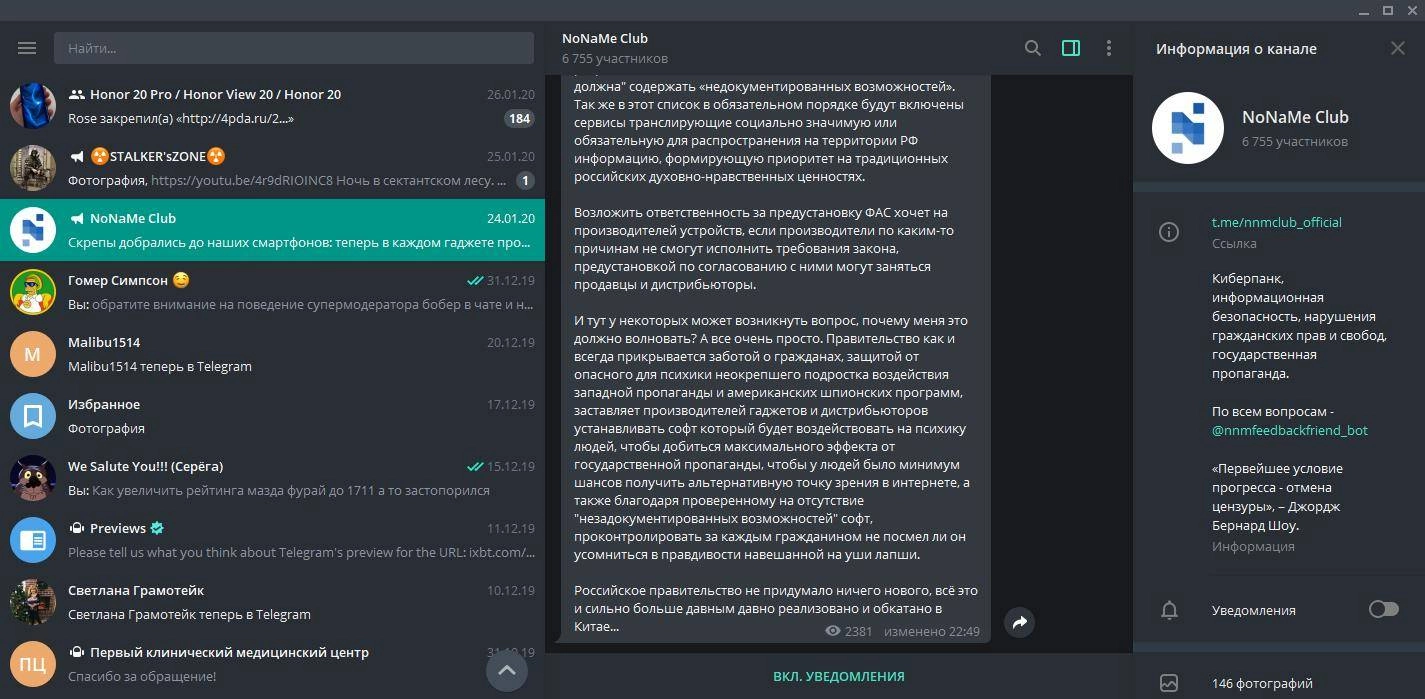1425x699 pixels.
Task: Click the verified badge next to Previews
Action: click(157, 528)
